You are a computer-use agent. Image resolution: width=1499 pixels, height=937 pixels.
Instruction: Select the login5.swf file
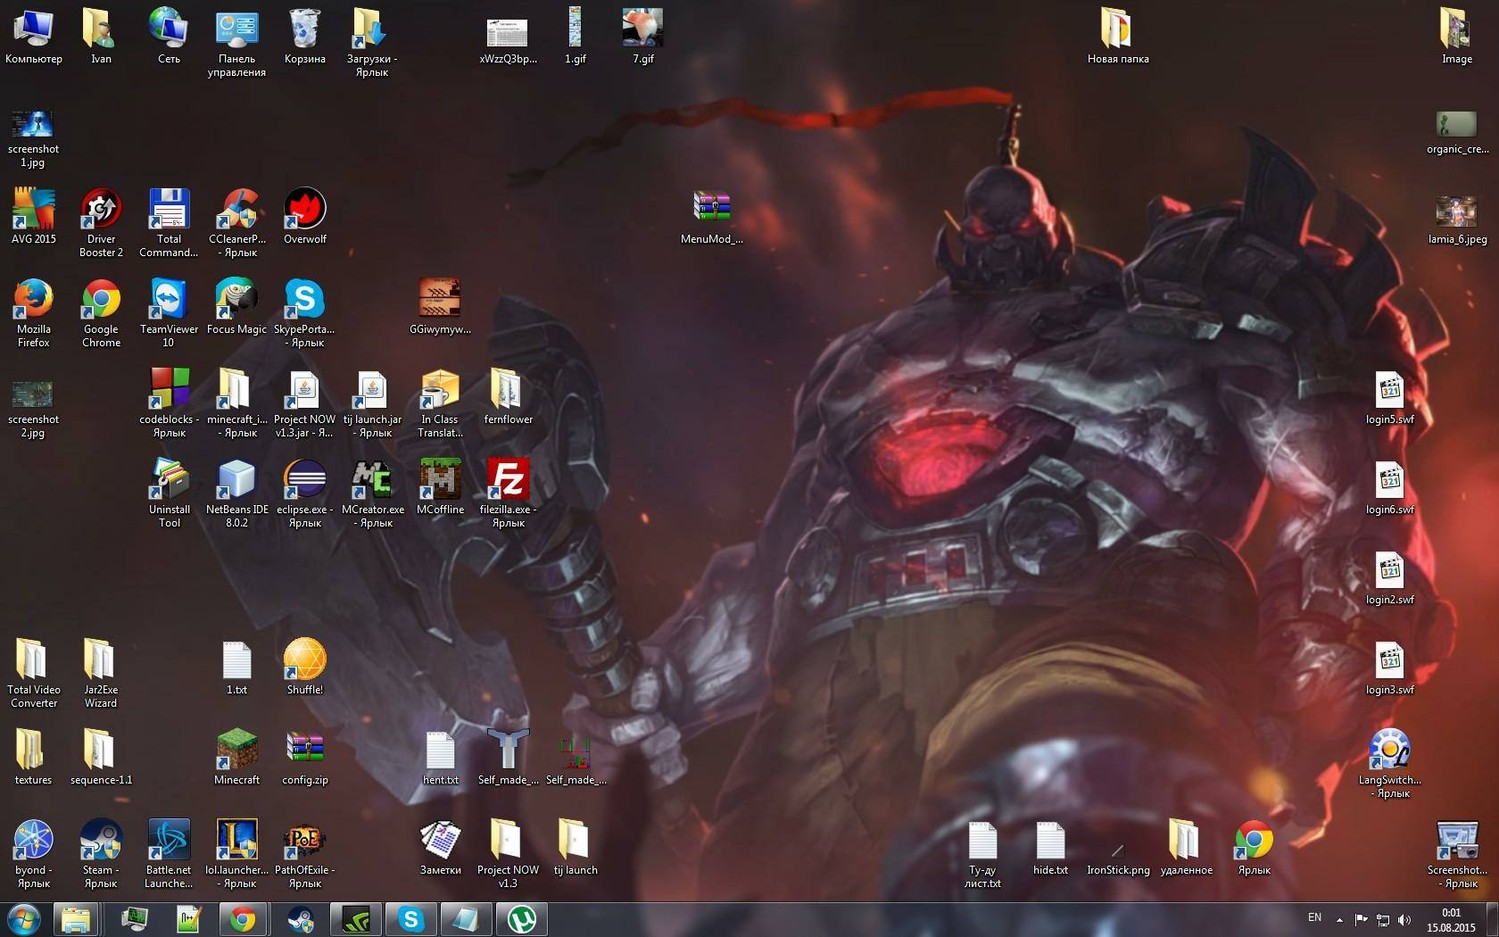(x=1389, y=393)
